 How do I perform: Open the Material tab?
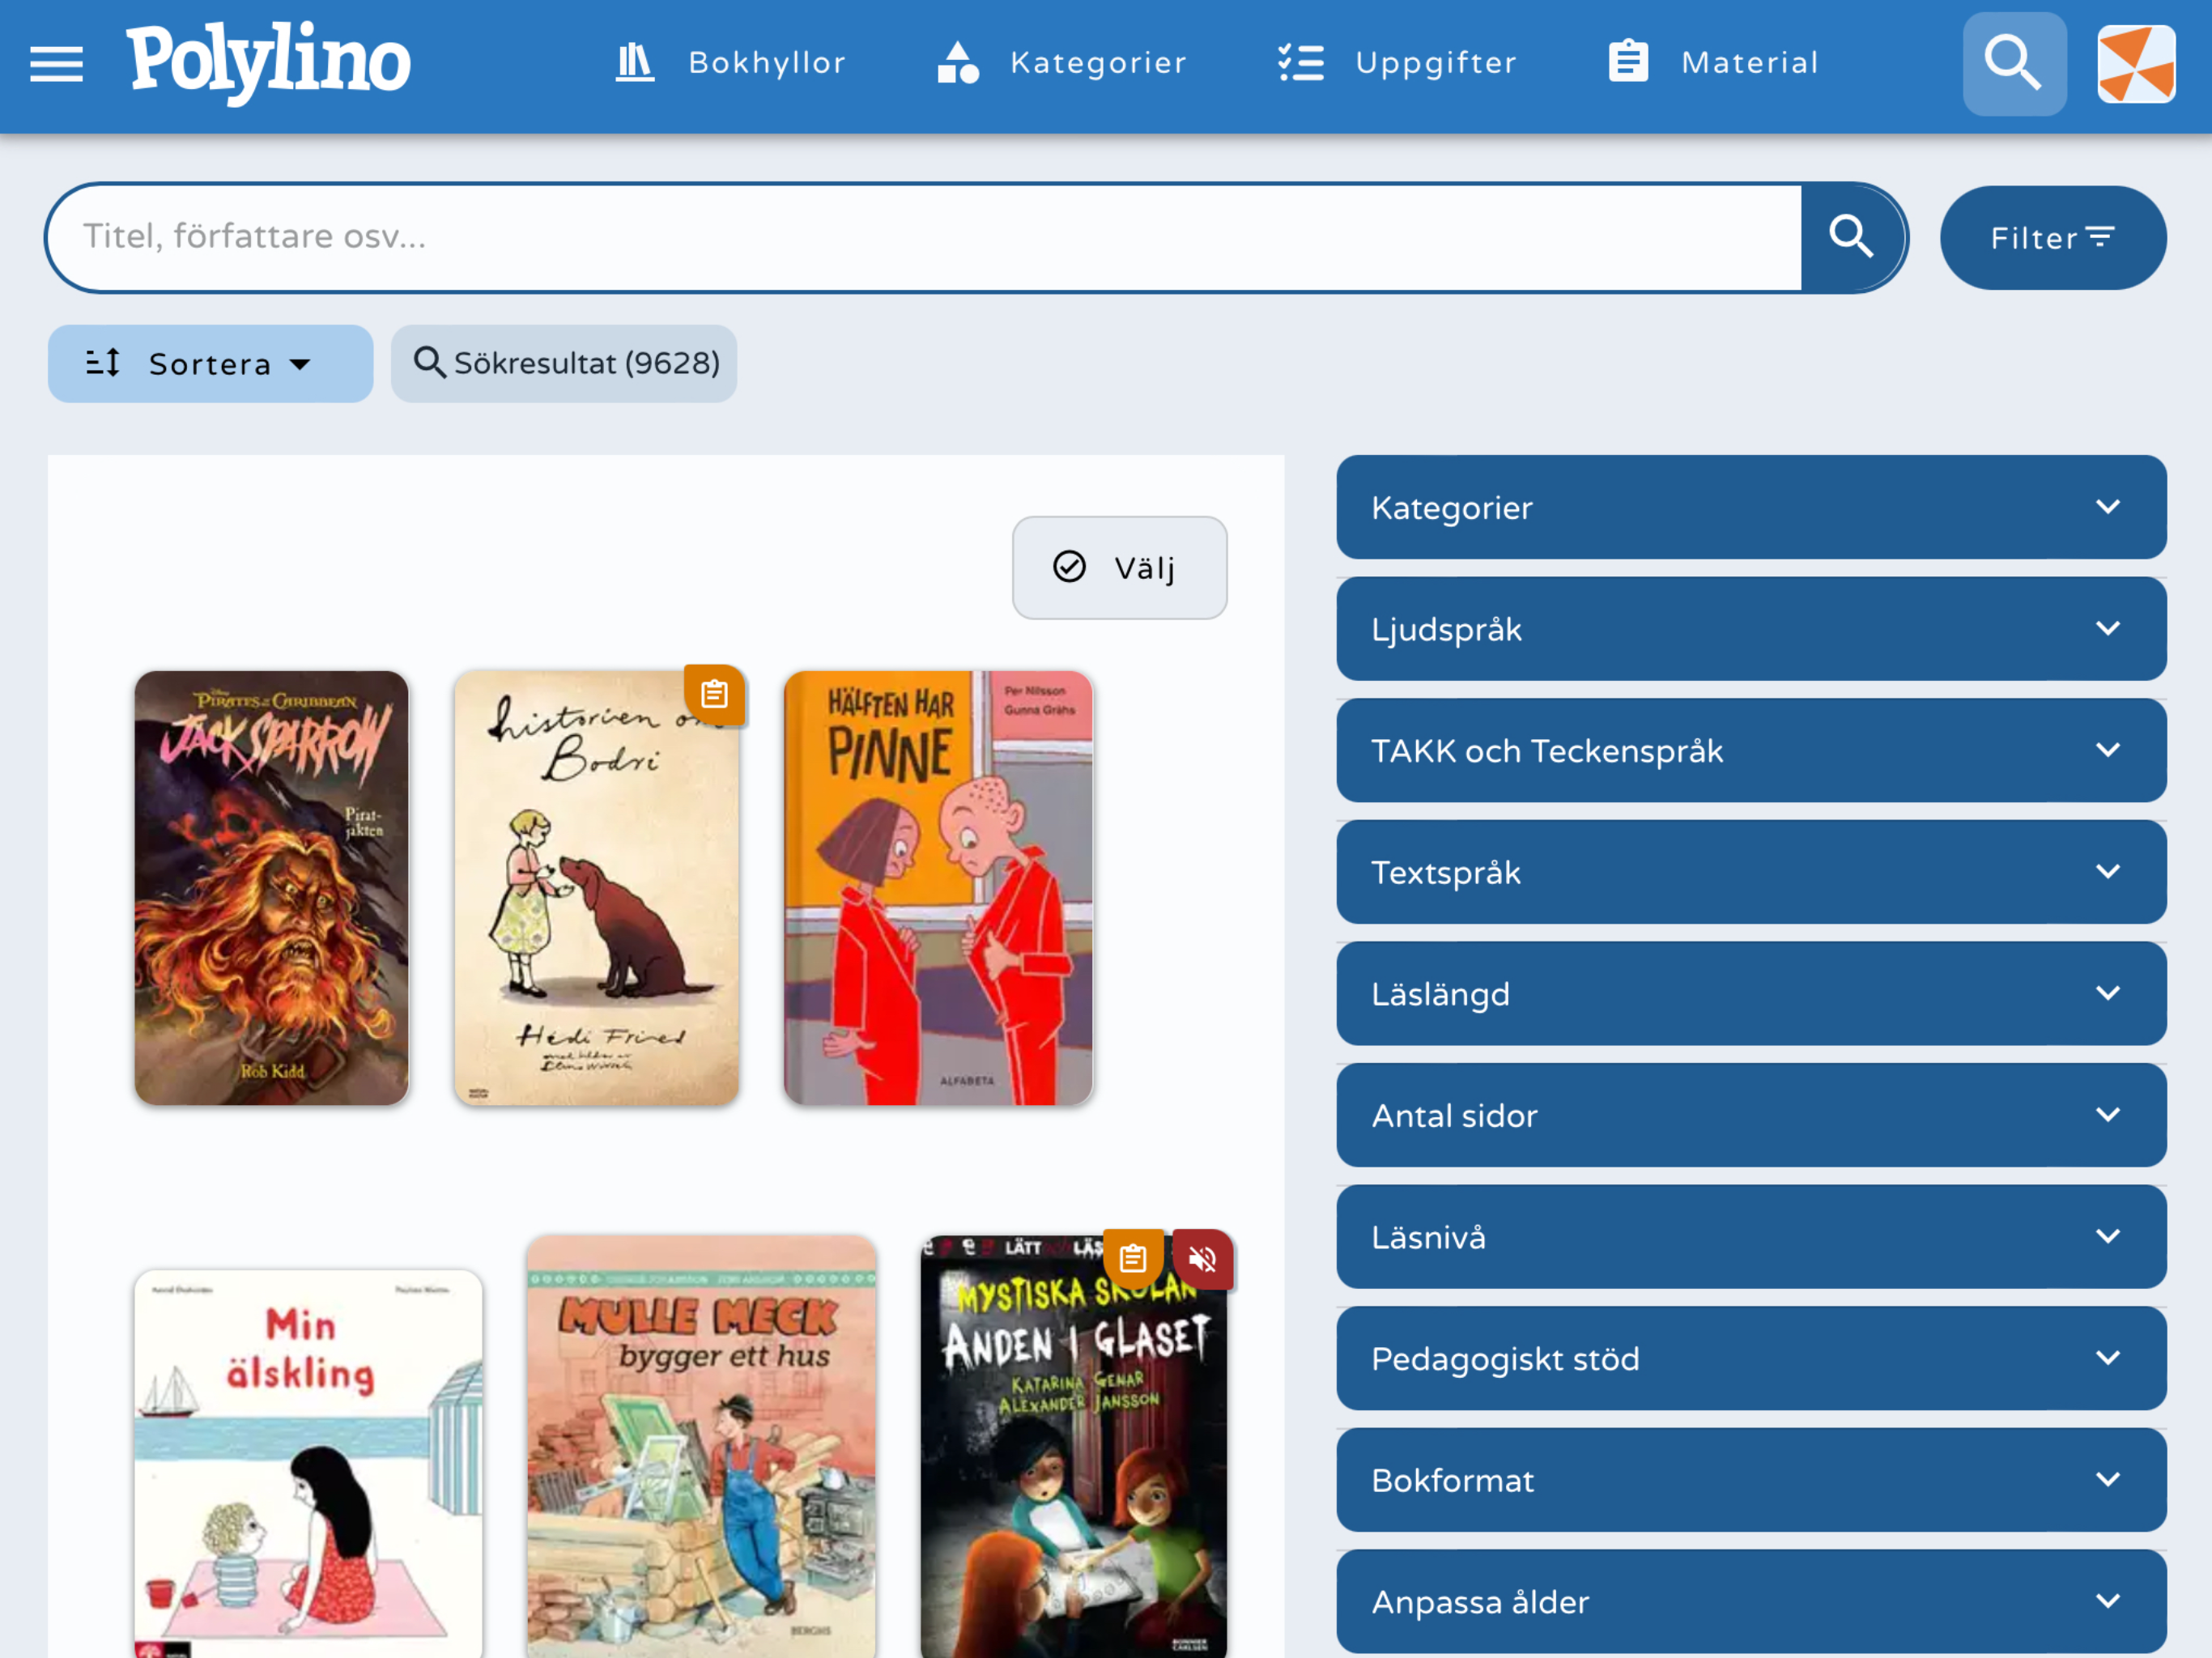[x=1713, y=63]
